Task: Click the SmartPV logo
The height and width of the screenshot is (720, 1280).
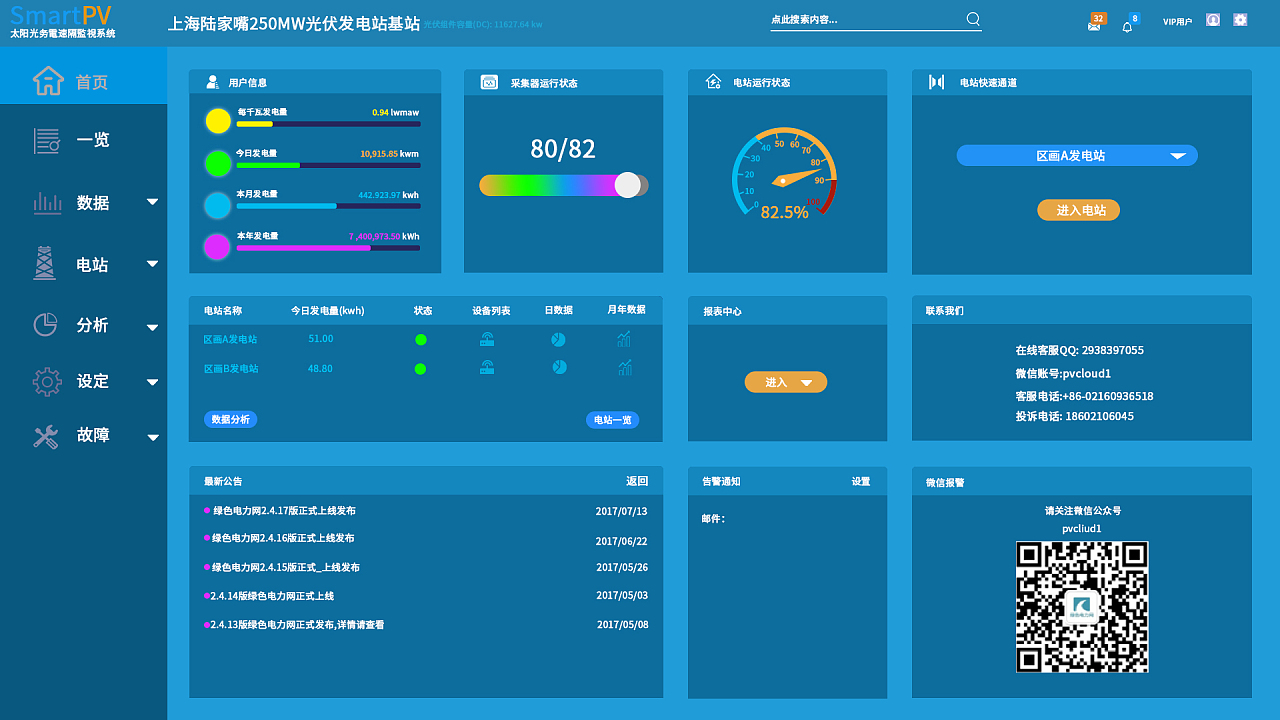Action: tap(61, 15)
